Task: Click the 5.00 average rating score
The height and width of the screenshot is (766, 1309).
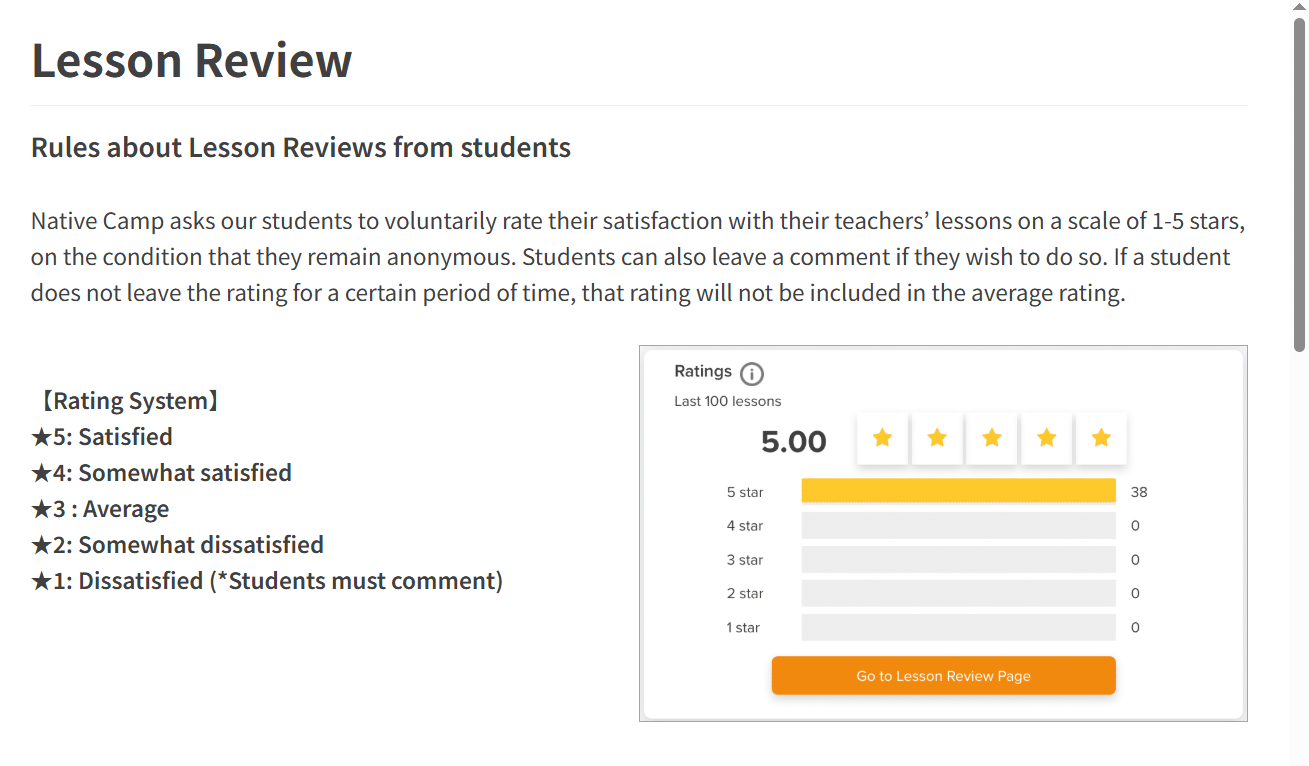Action: 794,442
